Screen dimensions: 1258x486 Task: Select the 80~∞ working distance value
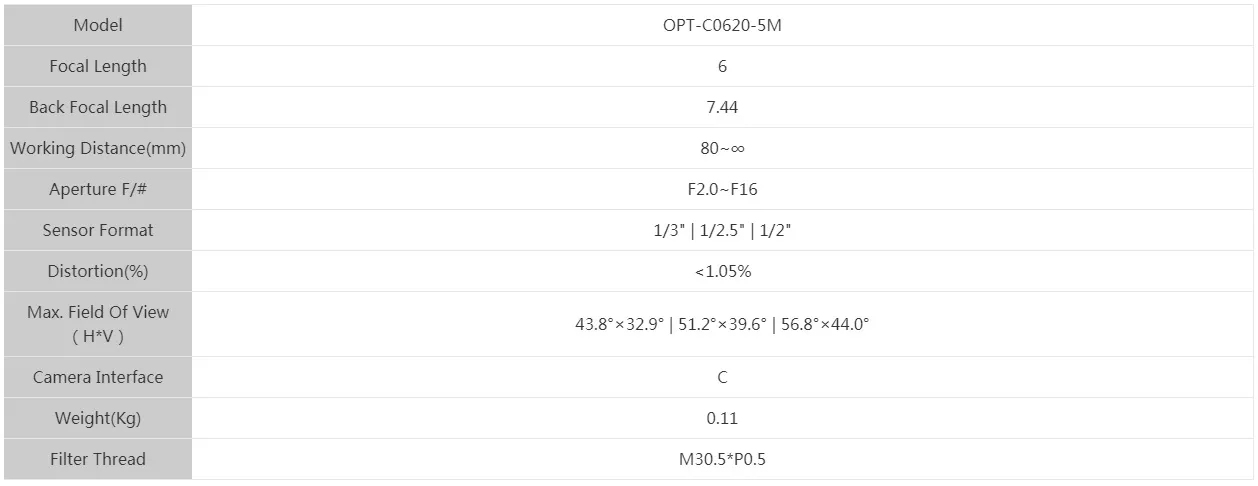coord(722,148)
